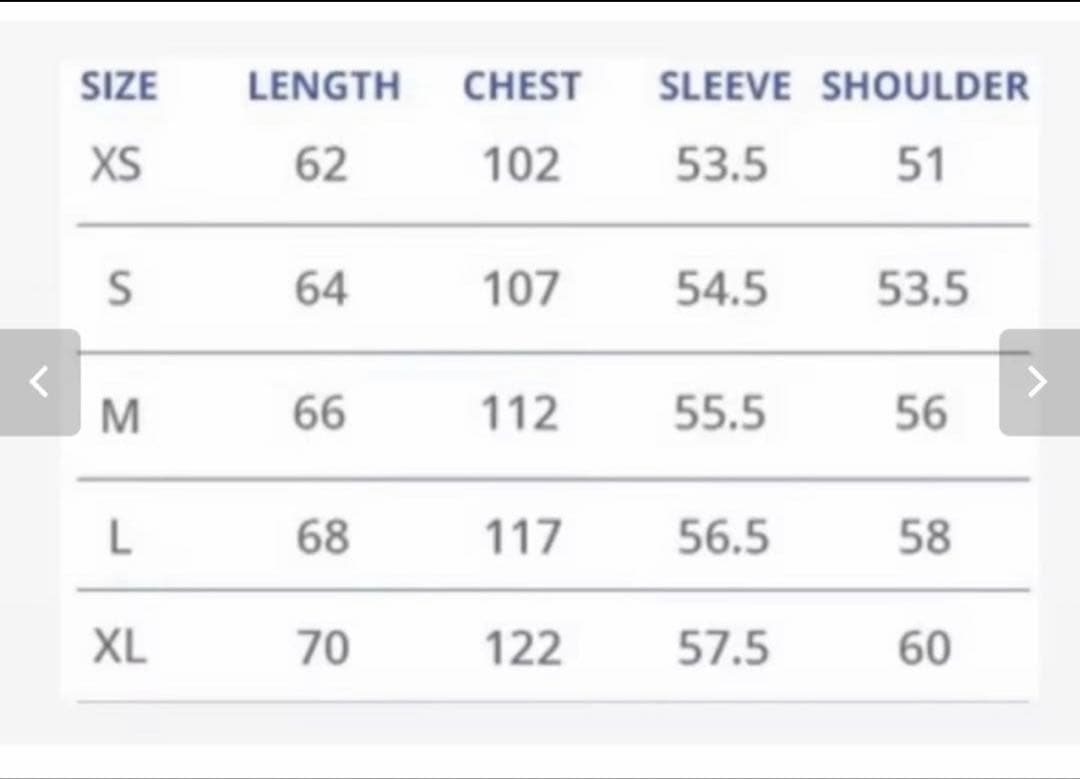Click the M sleeve value 55.5
The width and height of the screenshot is (1080, 779).
coord(720,413)
